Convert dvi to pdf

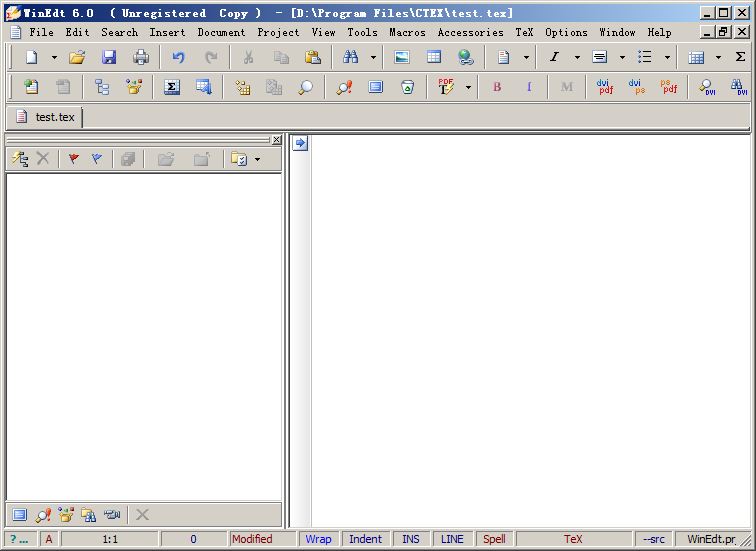point(605,87)
